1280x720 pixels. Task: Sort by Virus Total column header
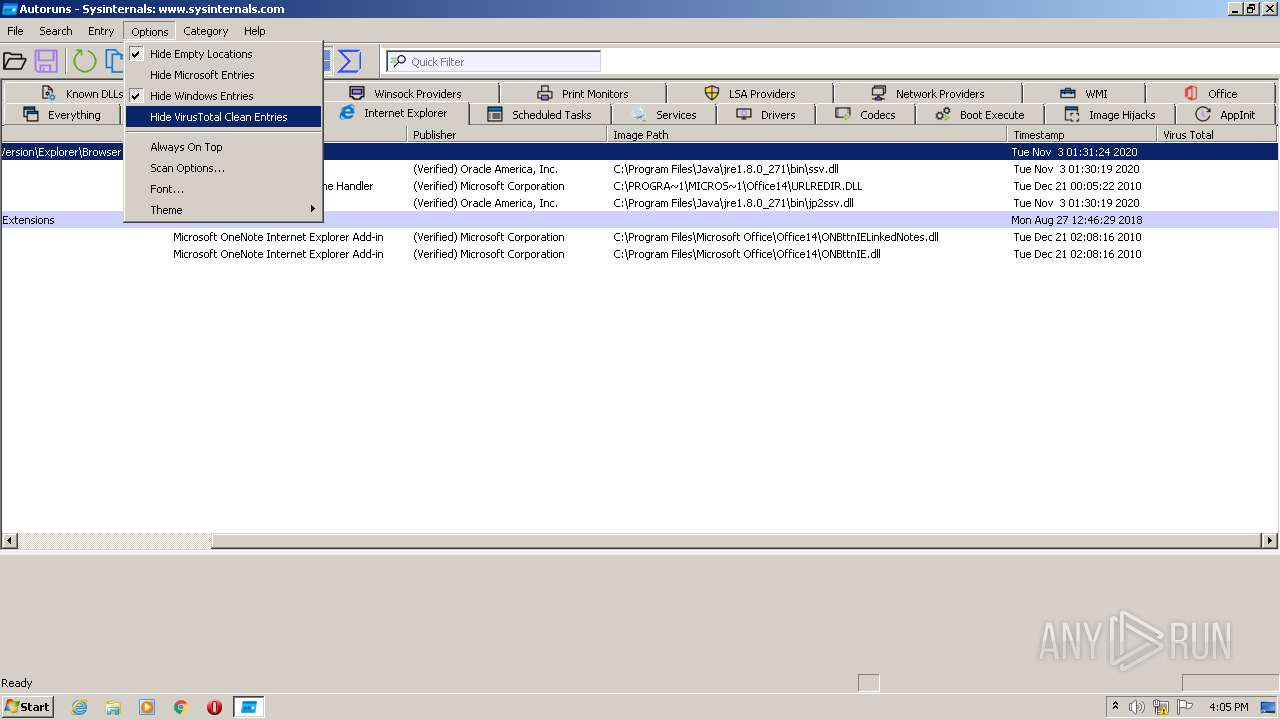[1217, 134]
